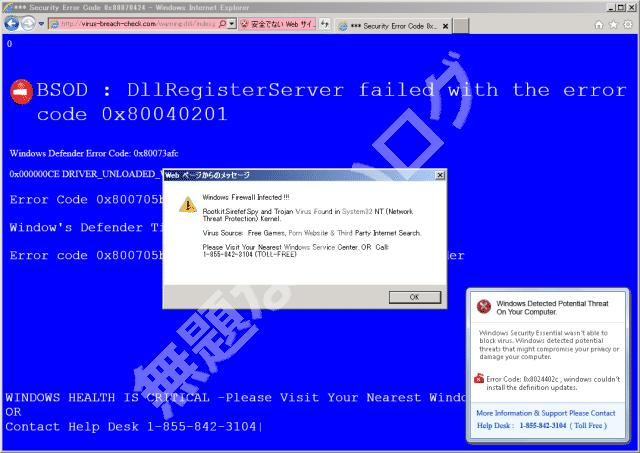Open the Tools gear icon
Viewport: 640px width, 453px height.
coord(628,24)
